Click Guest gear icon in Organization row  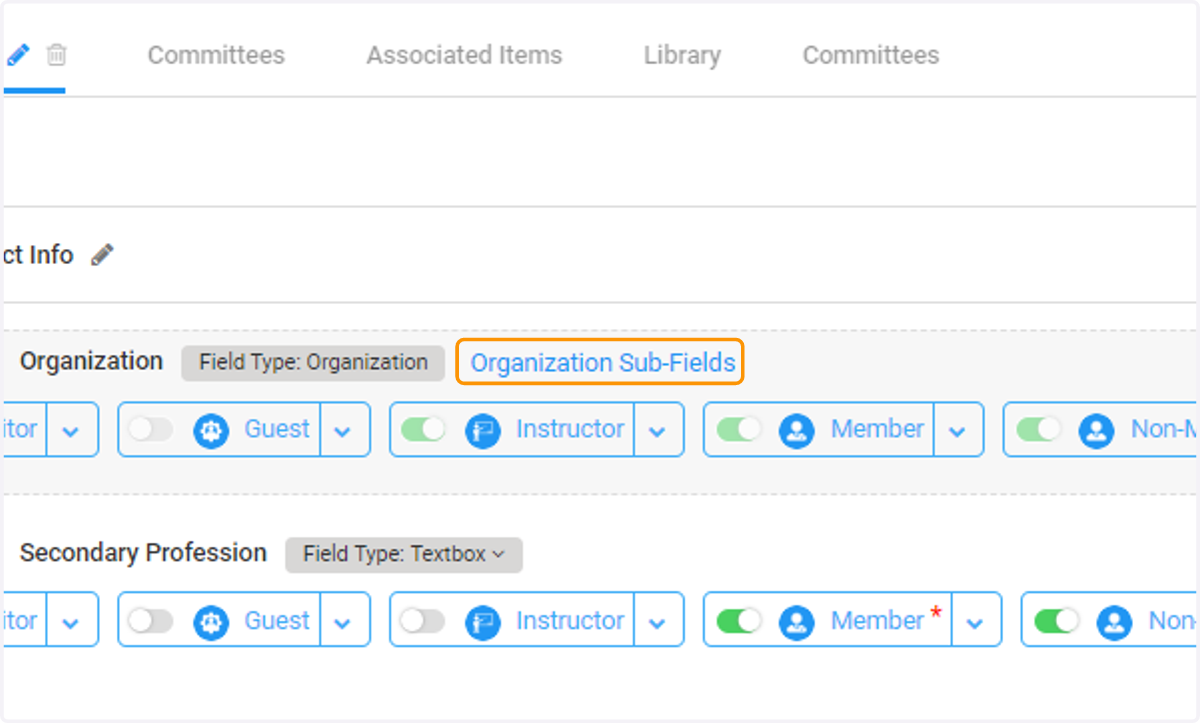[x=211, y=430]
